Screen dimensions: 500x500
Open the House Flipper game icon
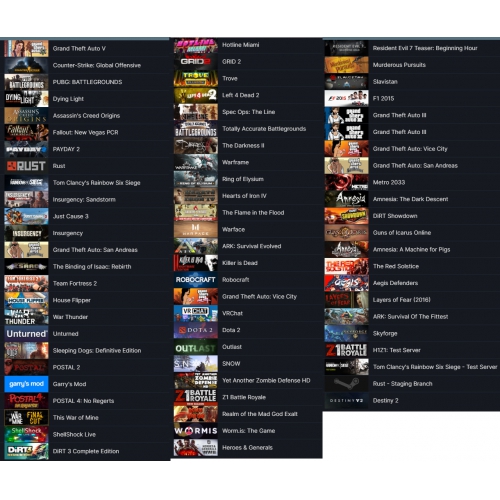tap(26, 300)
